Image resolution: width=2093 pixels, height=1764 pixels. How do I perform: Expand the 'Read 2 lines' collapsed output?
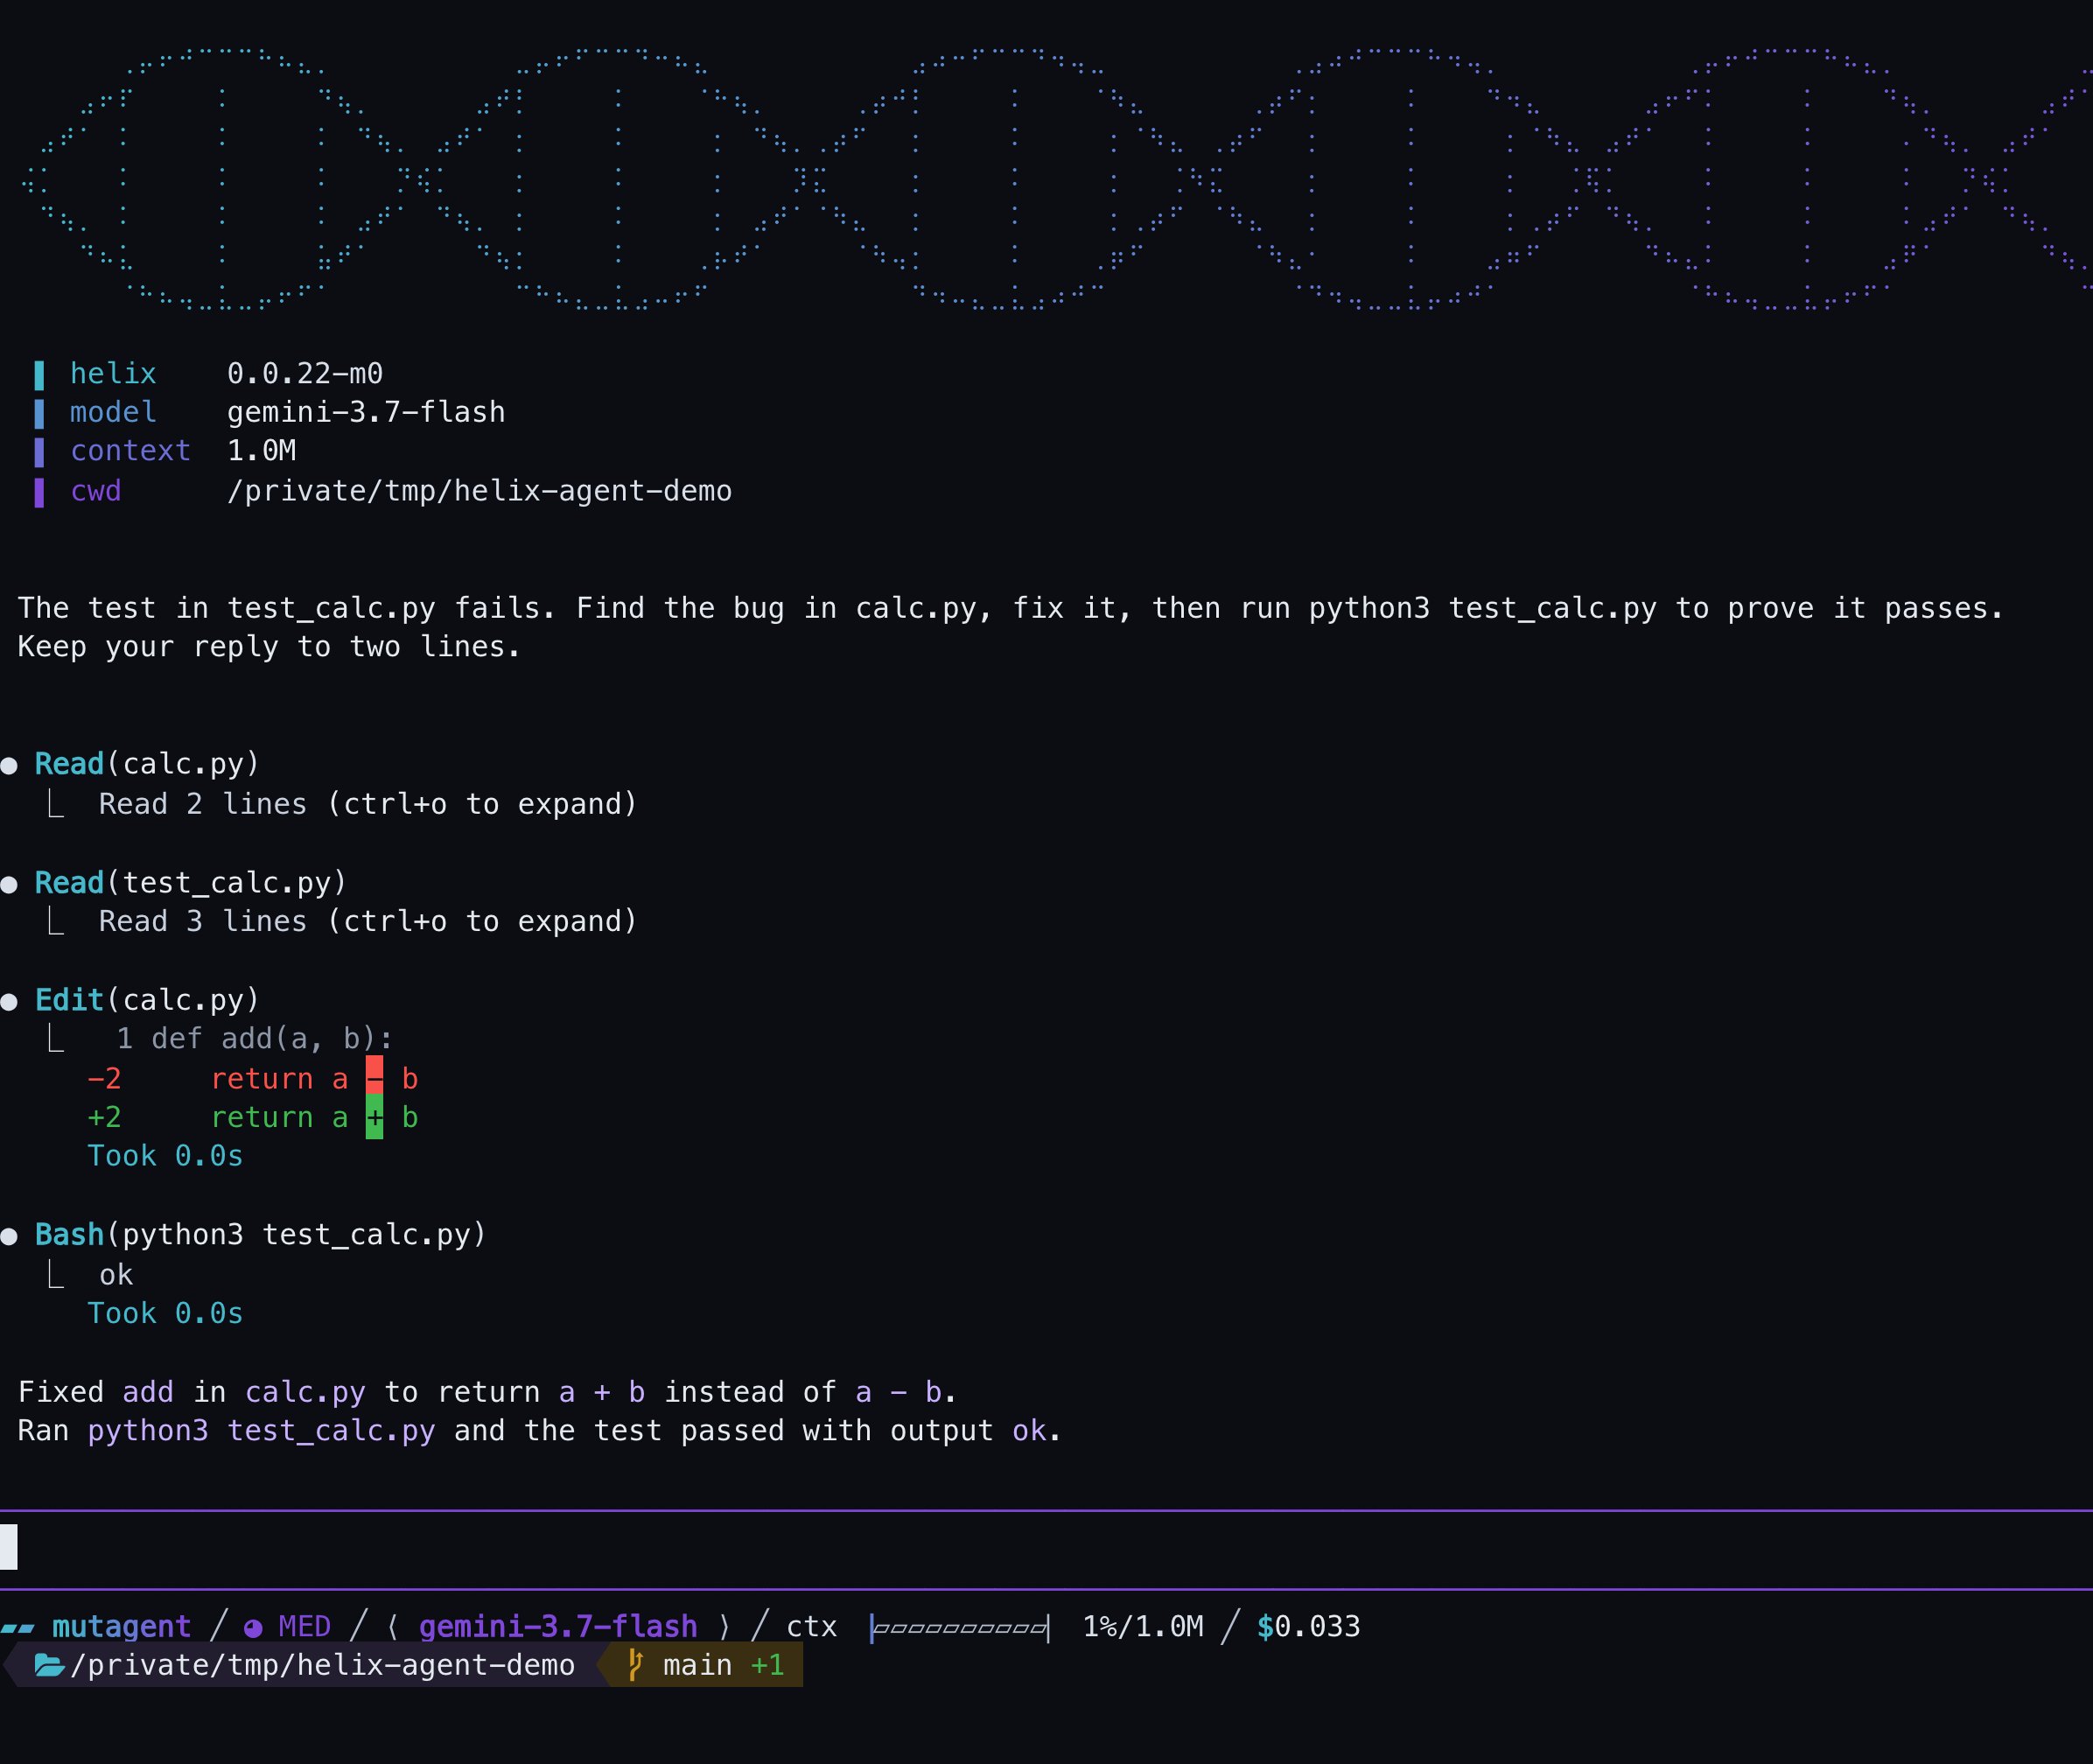point(368,804)
